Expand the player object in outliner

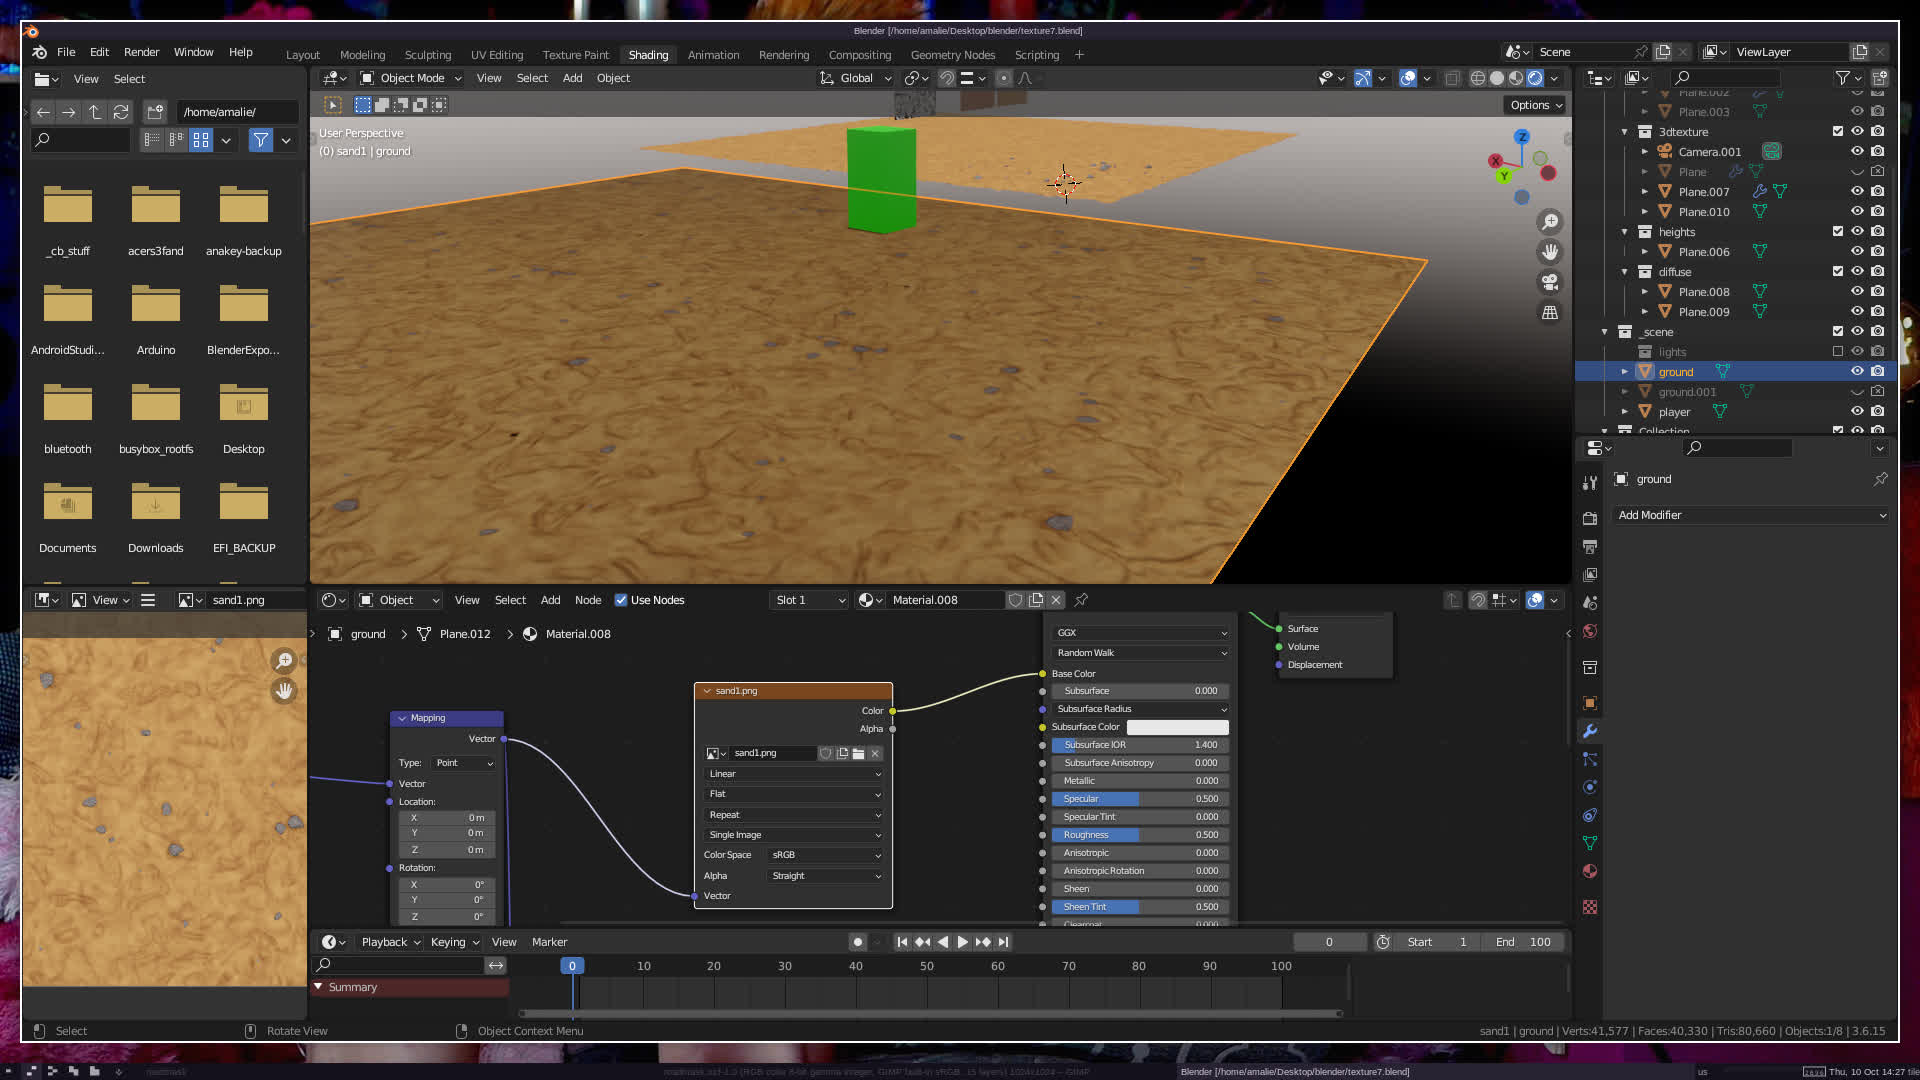tap(1625, 412)
